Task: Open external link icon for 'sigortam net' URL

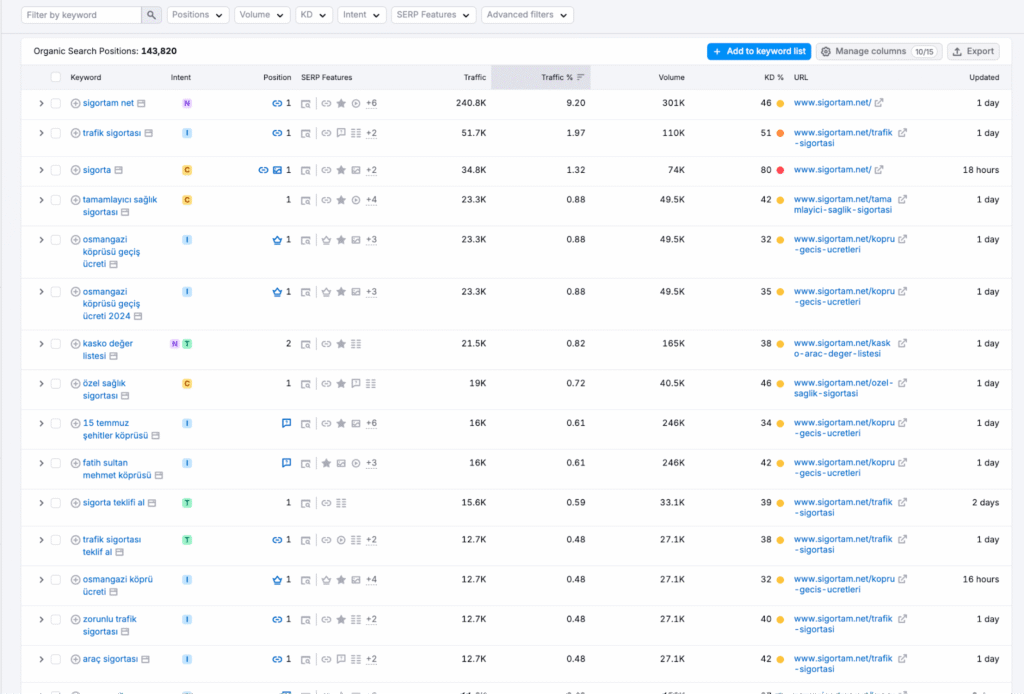Action: tap(879, 103)
